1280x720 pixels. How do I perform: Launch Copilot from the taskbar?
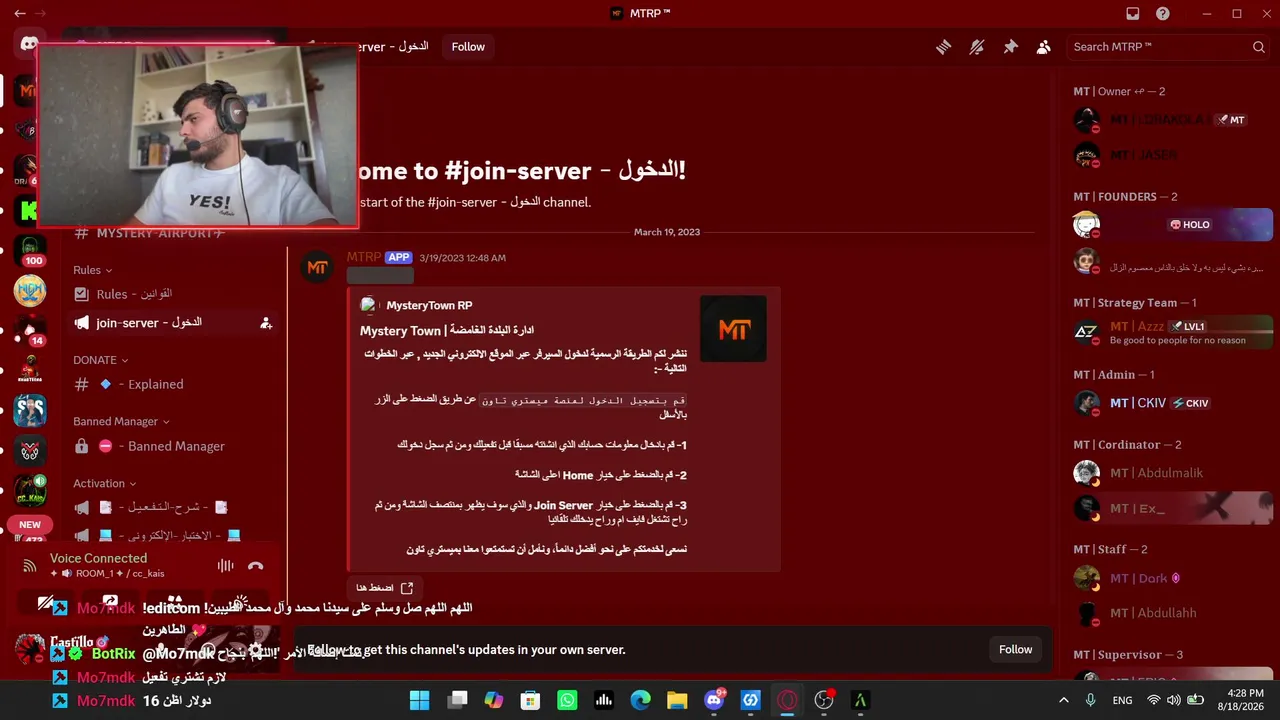[494, 700]
